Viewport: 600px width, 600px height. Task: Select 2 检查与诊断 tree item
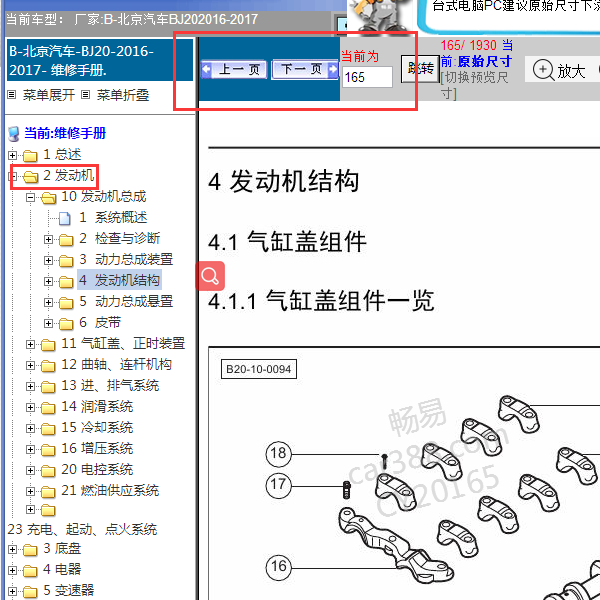[119, 238]
